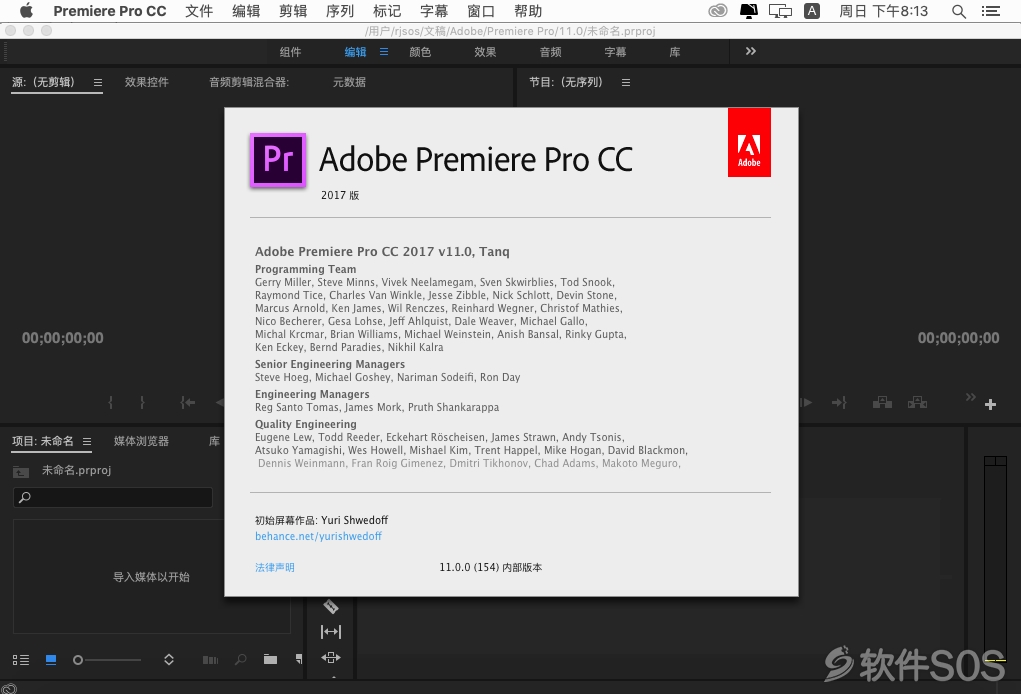
Task: Open the 编辑 workspace options menu
Action: pos(384,51)
